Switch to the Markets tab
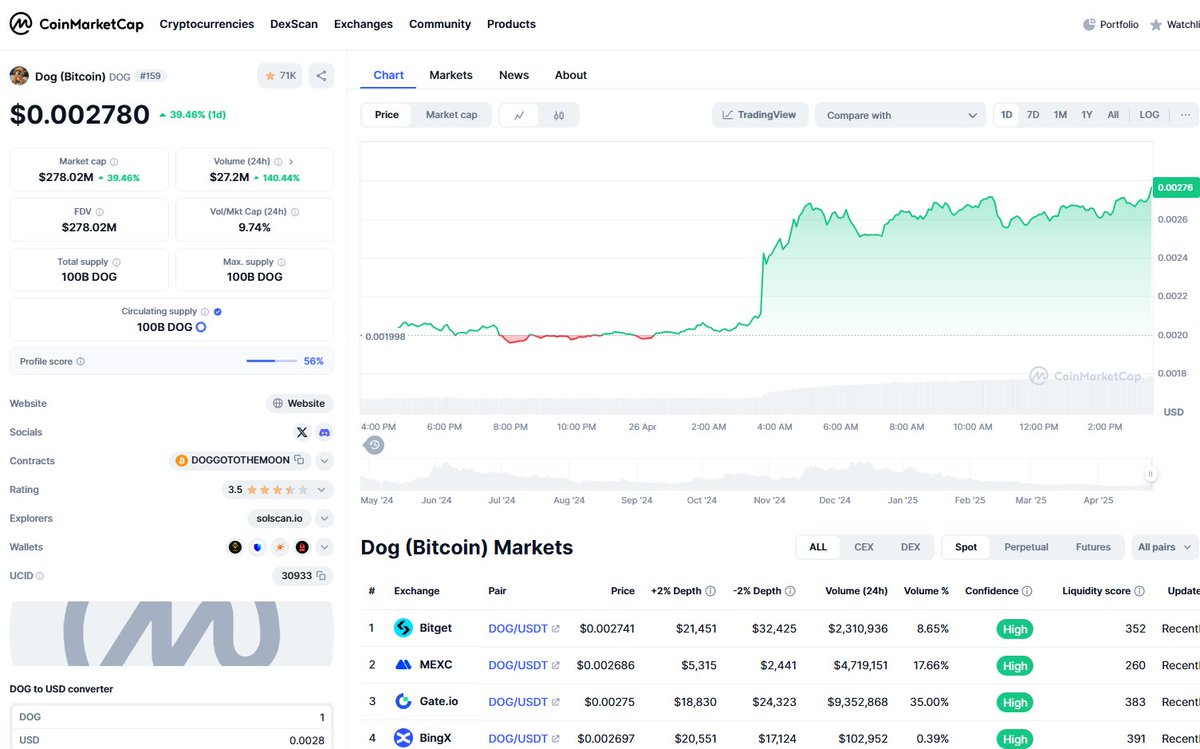 coord(451,75)
